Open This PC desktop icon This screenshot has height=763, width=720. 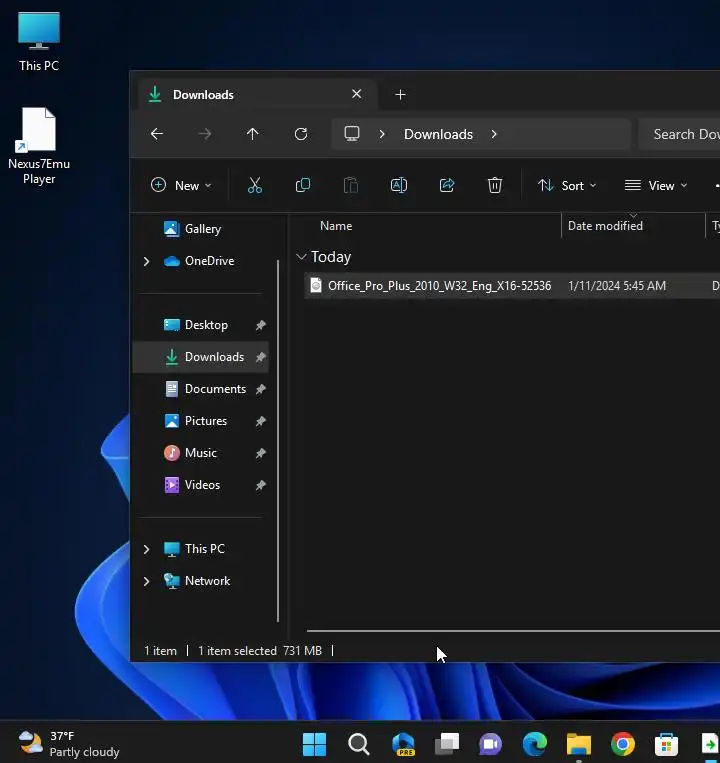pos(39,42)
